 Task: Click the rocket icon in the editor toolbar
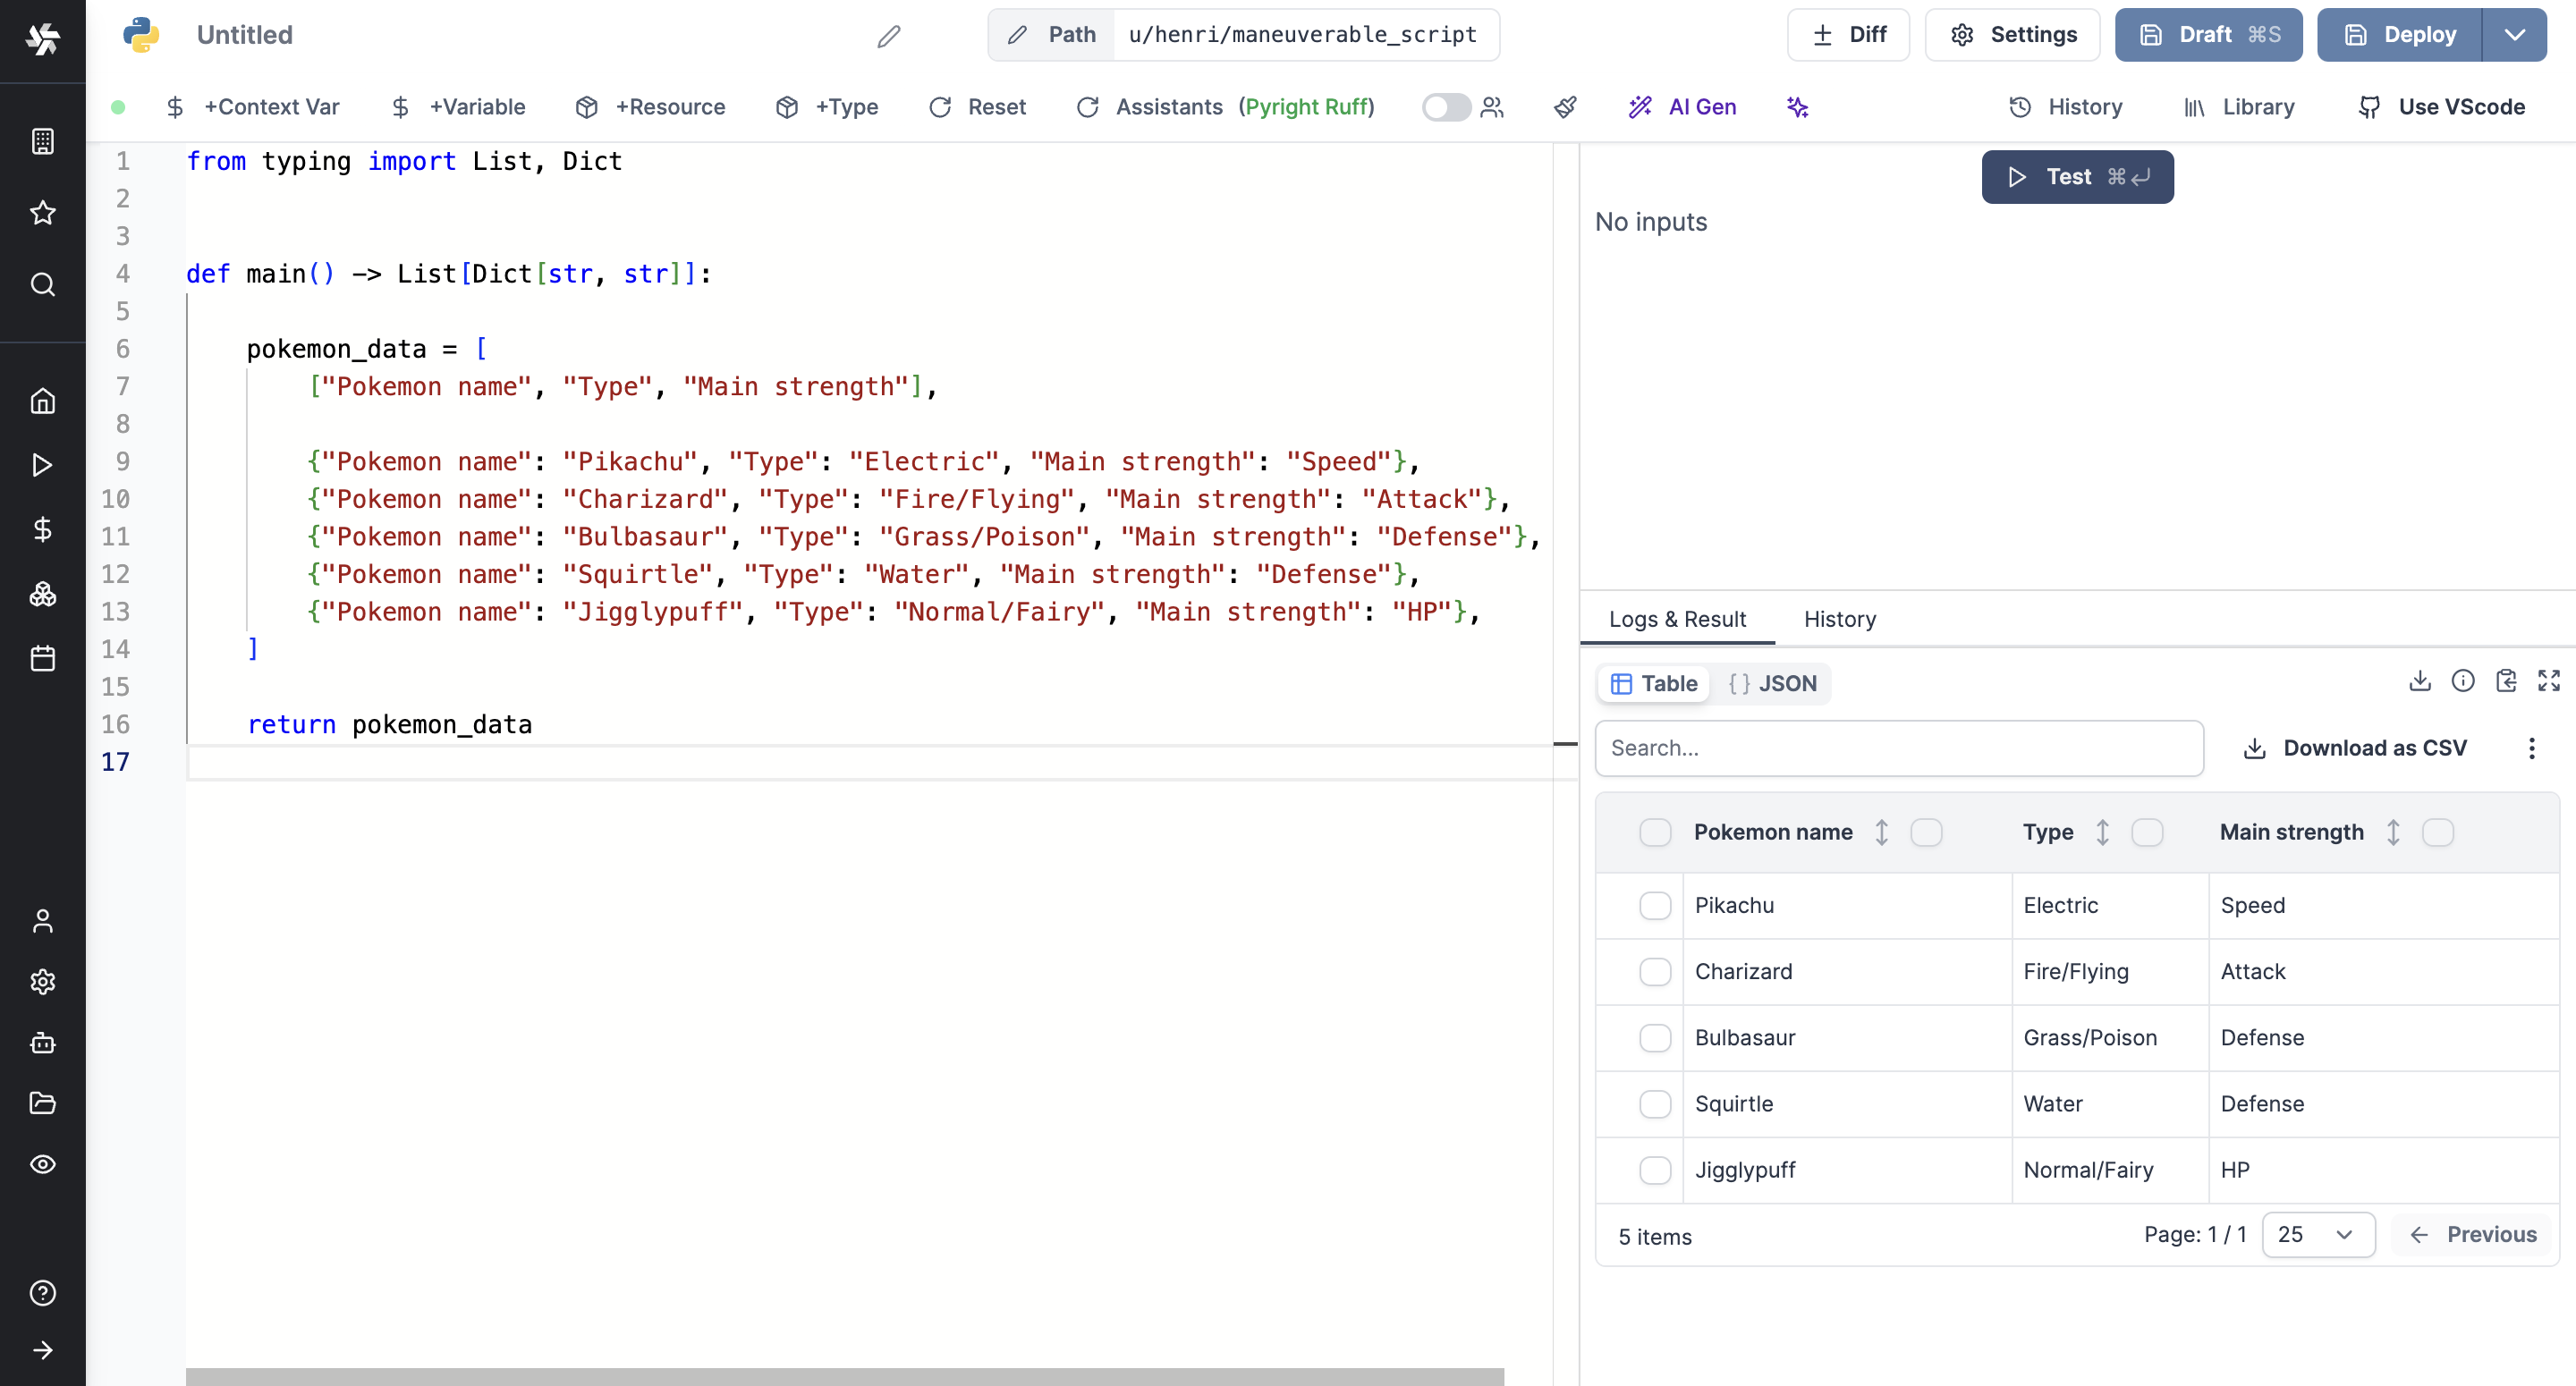tap(1565, 107)
